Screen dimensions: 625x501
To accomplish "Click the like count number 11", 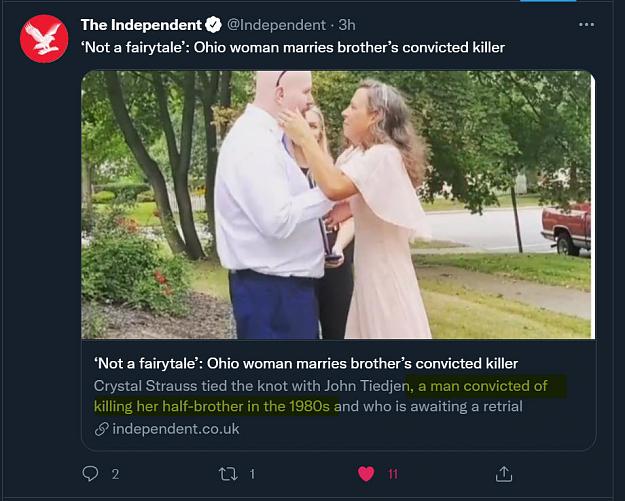I will tap(393, 474).
